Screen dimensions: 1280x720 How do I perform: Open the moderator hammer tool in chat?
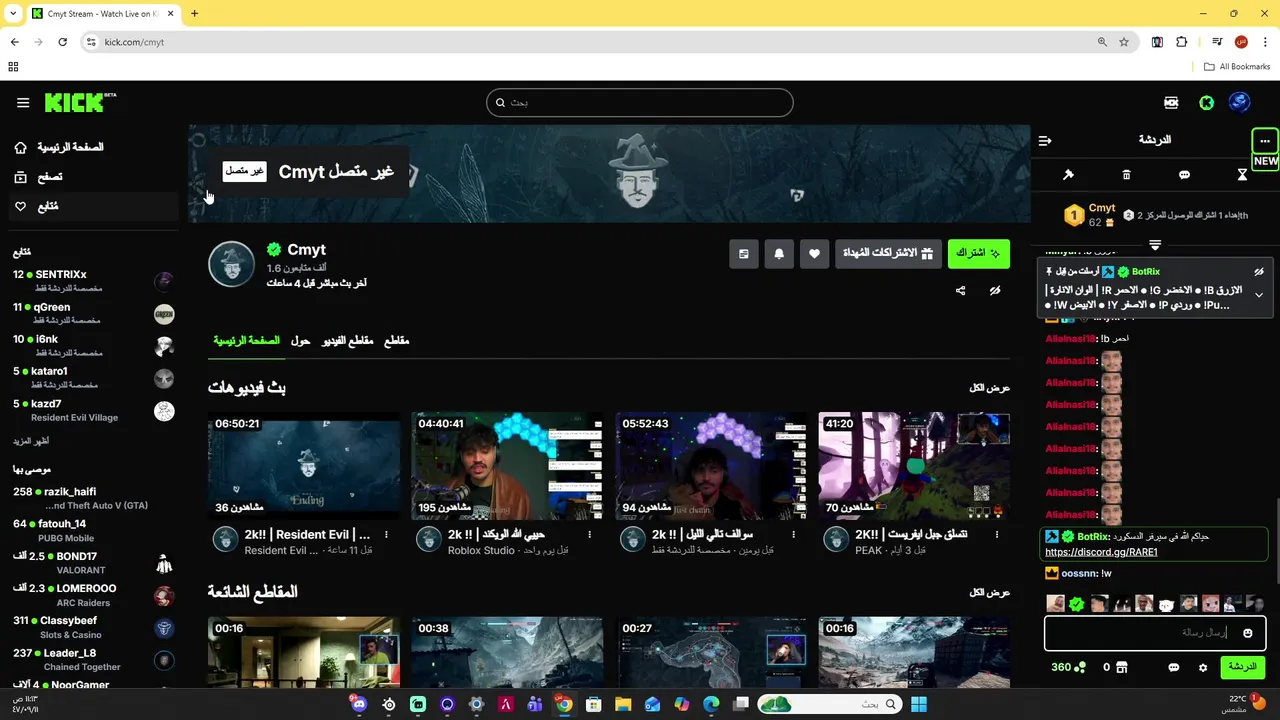point(1068,175)
